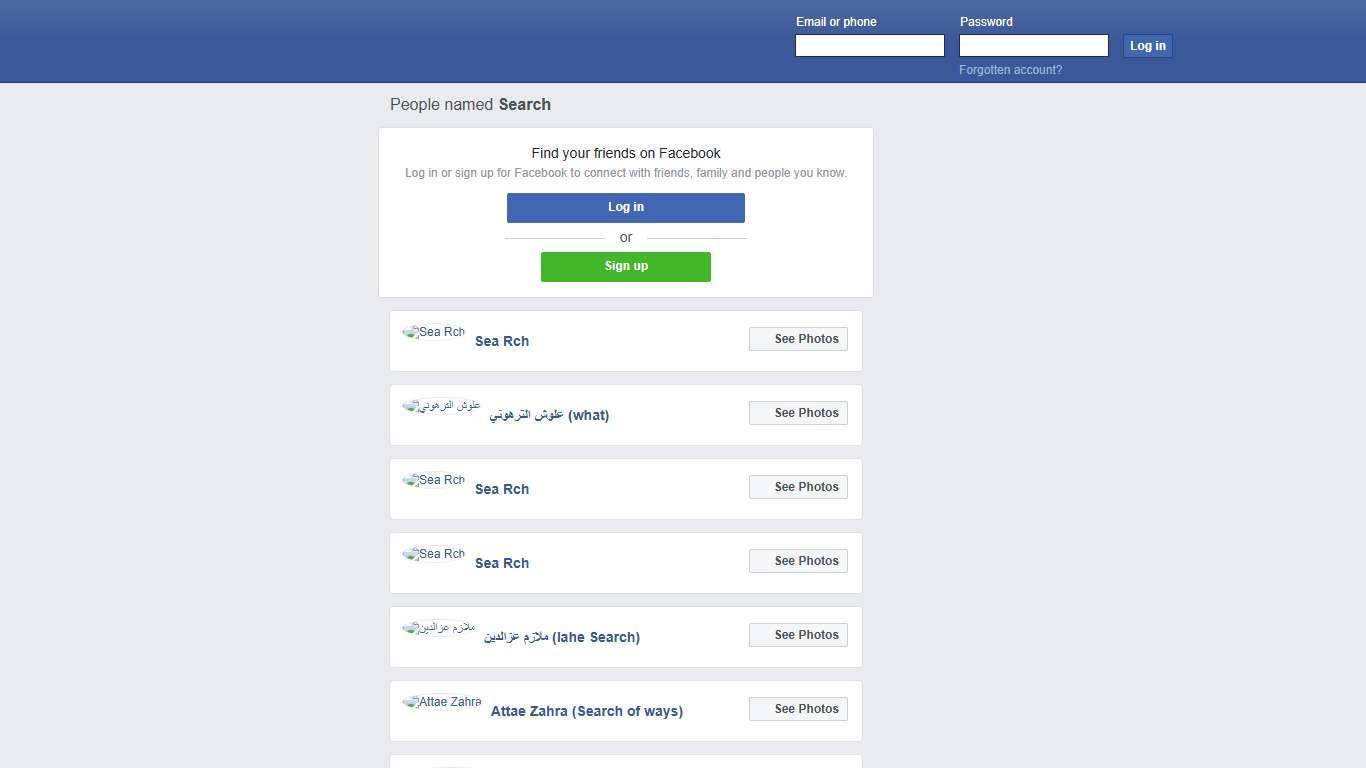Click the Password input field
Viewport: 1366px width, 768px height.
pos(1033,45)
